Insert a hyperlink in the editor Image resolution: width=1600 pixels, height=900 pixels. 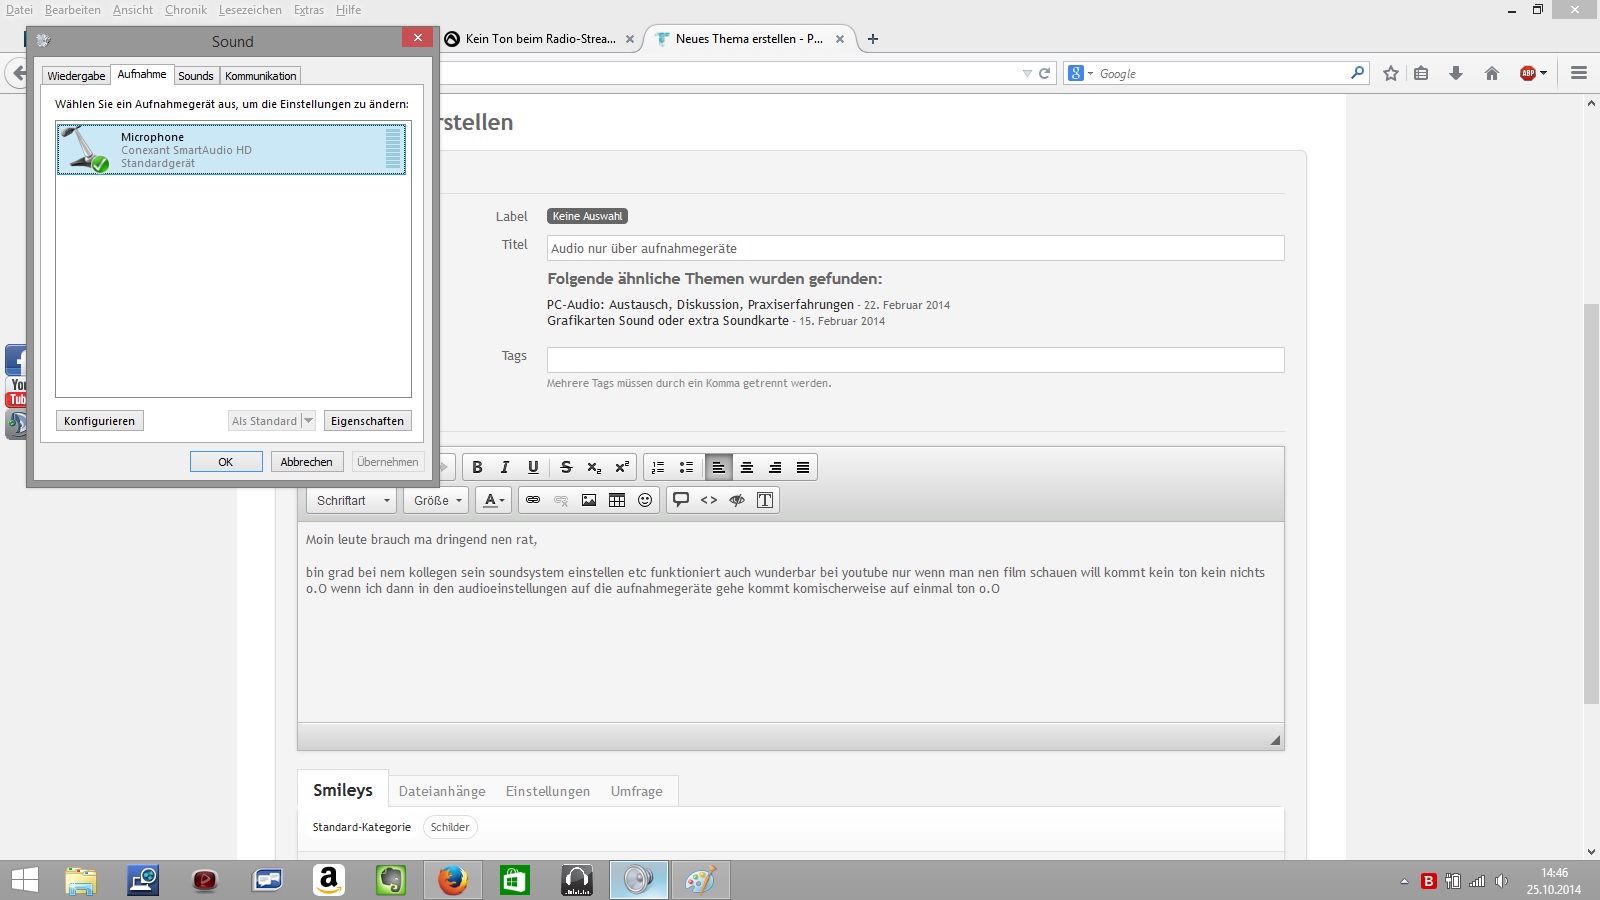(533, 500)
